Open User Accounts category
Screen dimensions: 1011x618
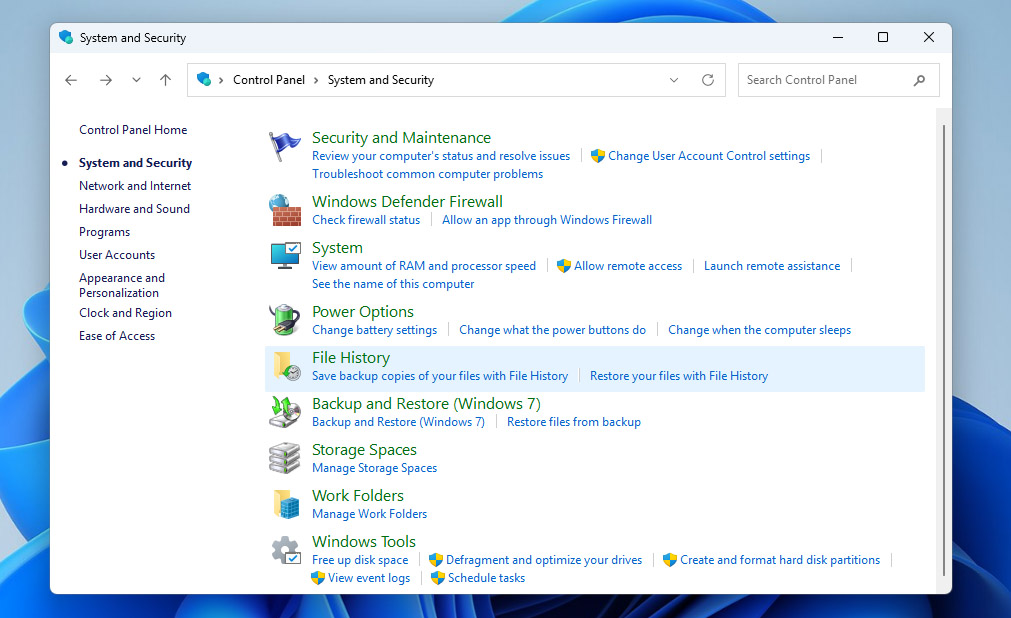click(x=117, y=255)
